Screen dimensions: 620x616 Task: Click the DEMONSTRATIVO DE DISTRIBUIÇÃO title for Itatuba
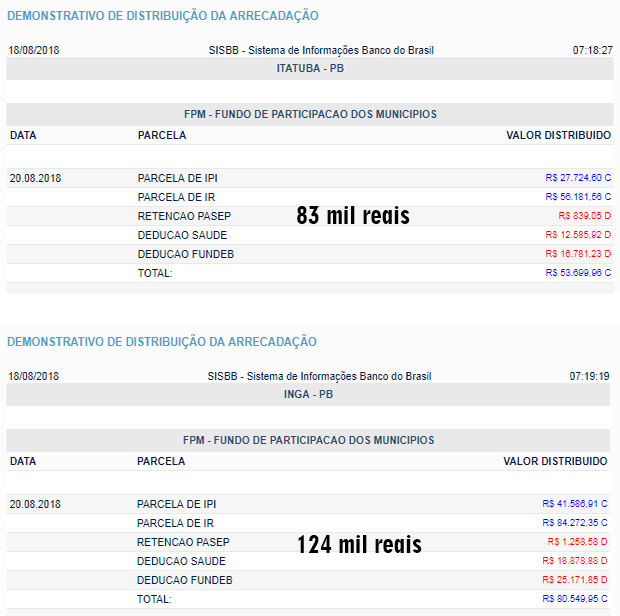click(163, 16)
